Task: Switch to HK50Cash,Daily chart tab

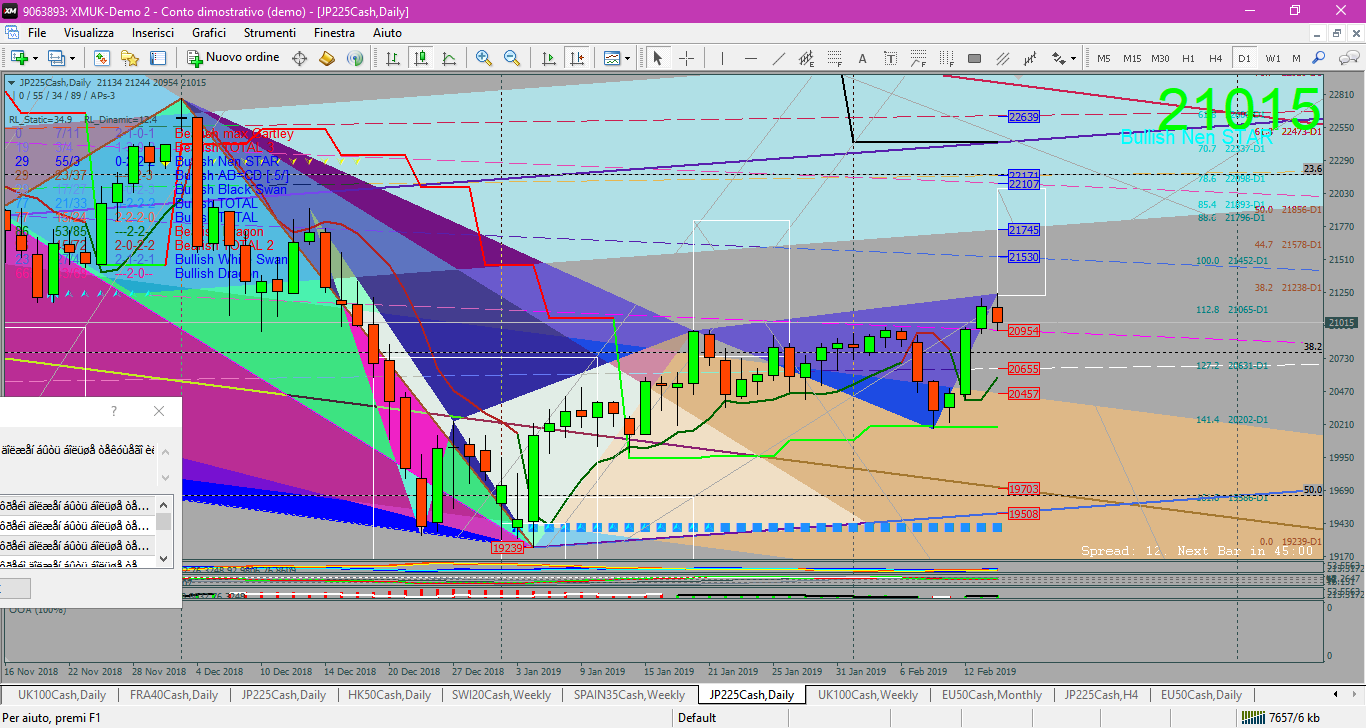Action: 389,695
